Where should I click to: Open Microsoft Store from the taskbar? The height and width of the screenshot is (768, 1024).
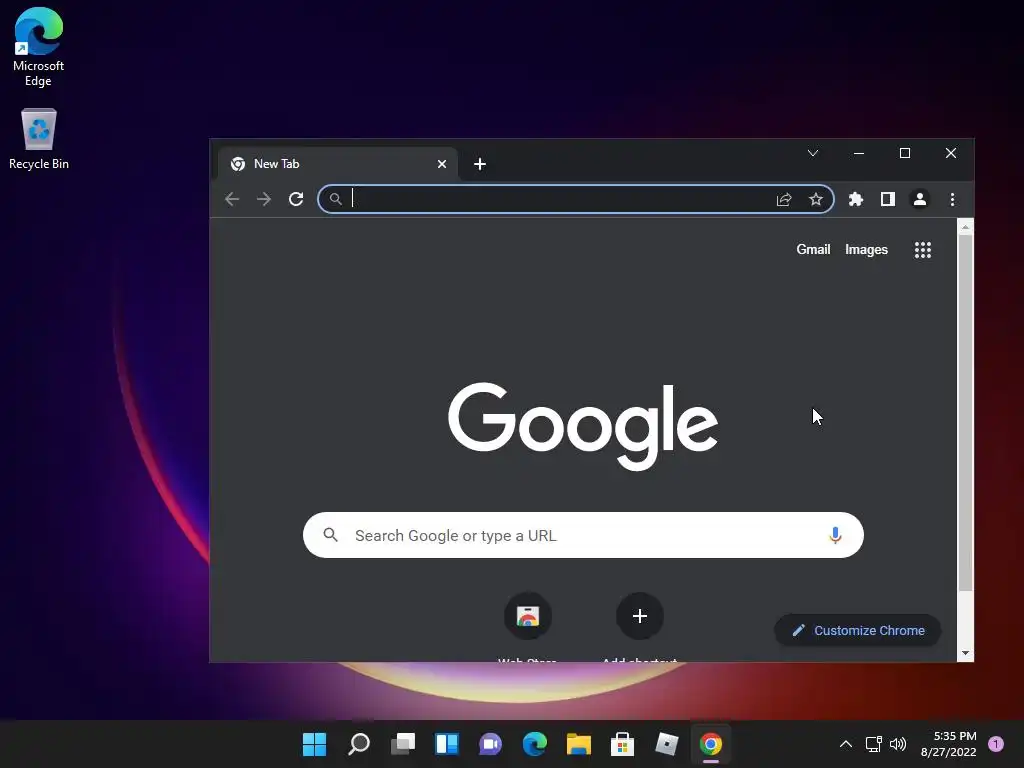tap(622, 744)
